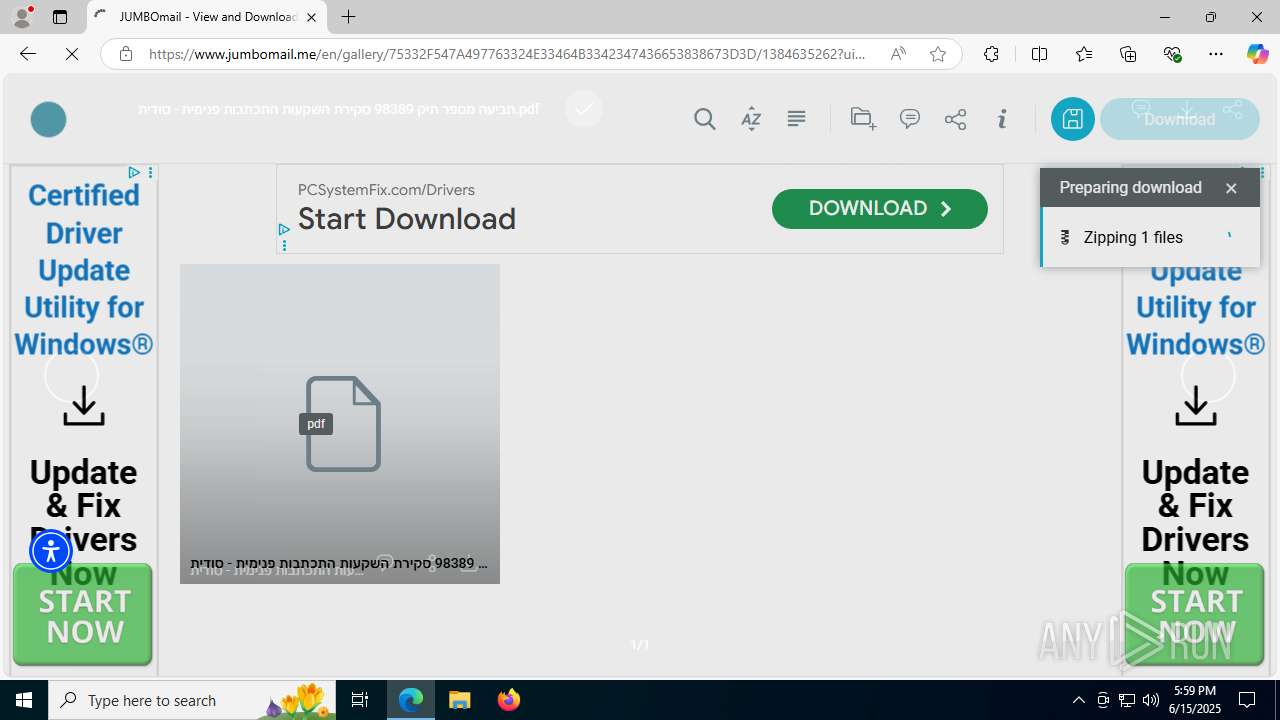The width and height of the screenshot is (1280, 720).
Task: Click the add to folder icon
Action: point(863,119)
